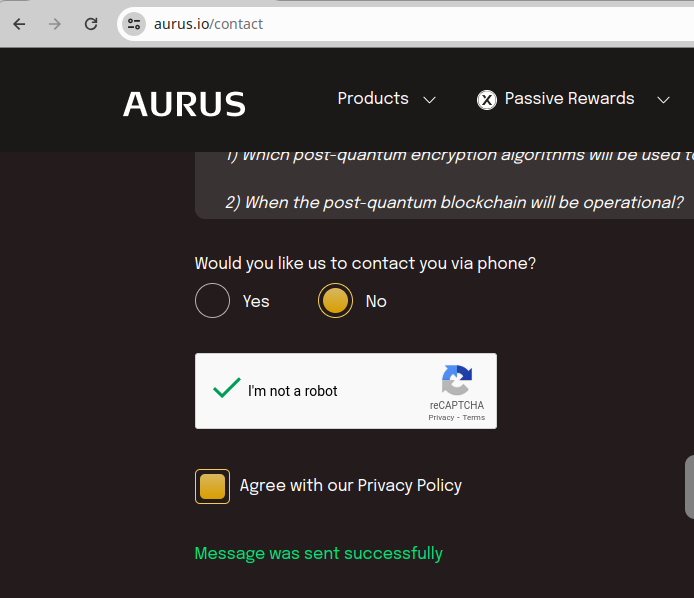The width and height of the screenshot is (694, 598).
Task: Open the reCAPTCHA Terms link
Action: (474, 417)
